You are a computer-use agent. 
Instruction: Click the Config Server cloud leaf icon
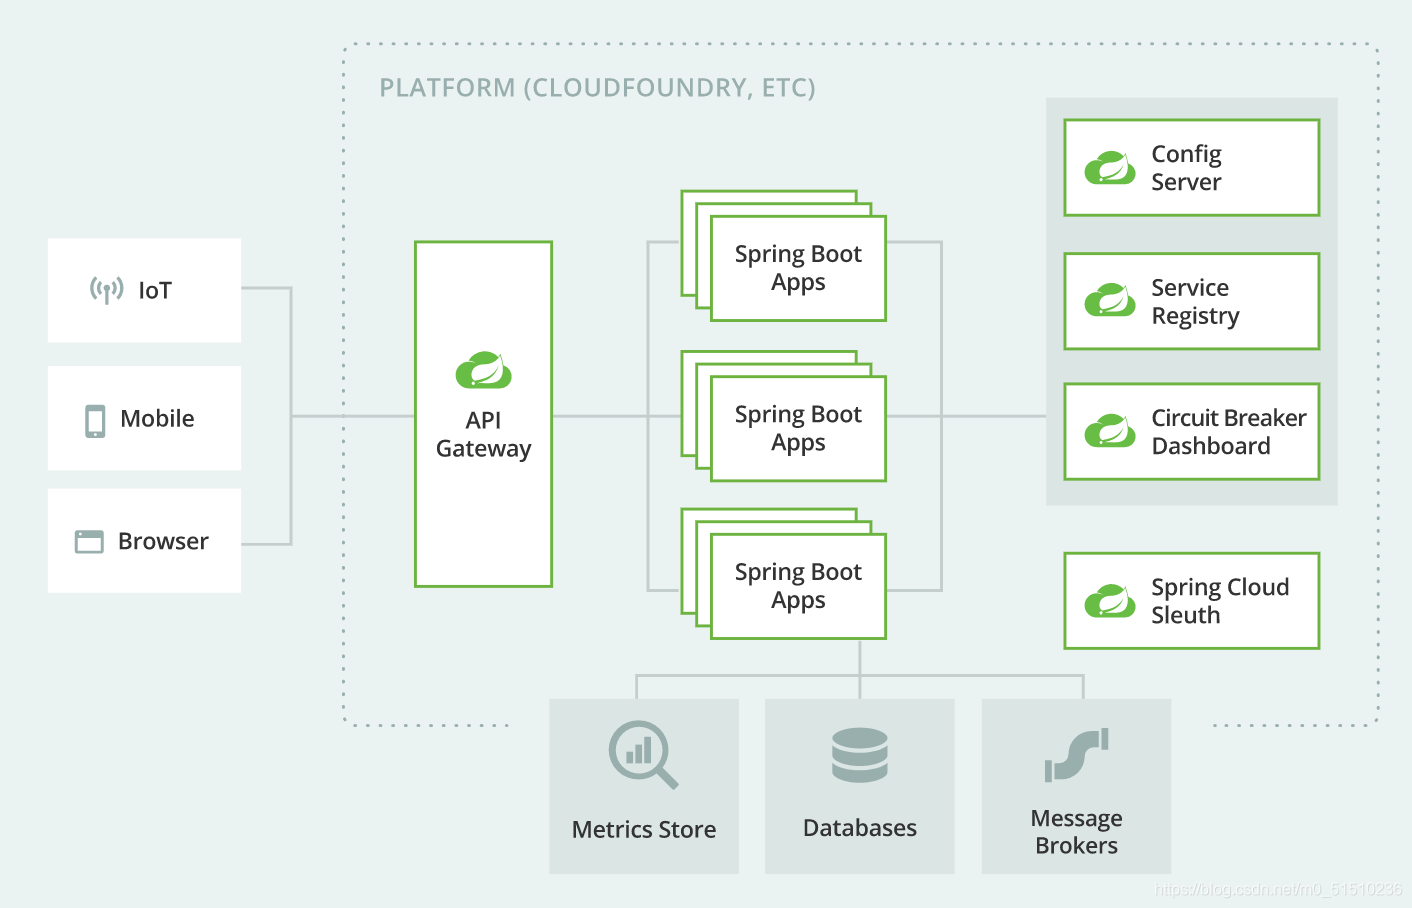tap(1110, 168)
